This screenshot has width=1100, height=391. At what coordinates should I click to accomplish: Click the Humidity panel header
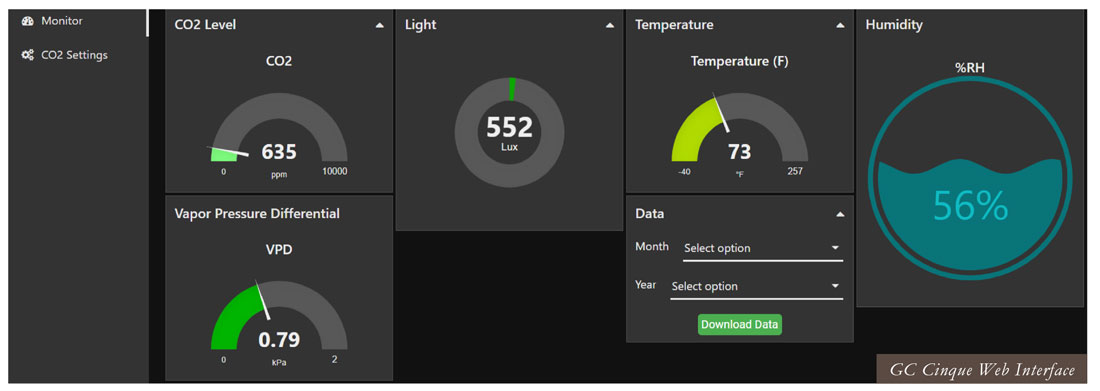tap(894, 25)
